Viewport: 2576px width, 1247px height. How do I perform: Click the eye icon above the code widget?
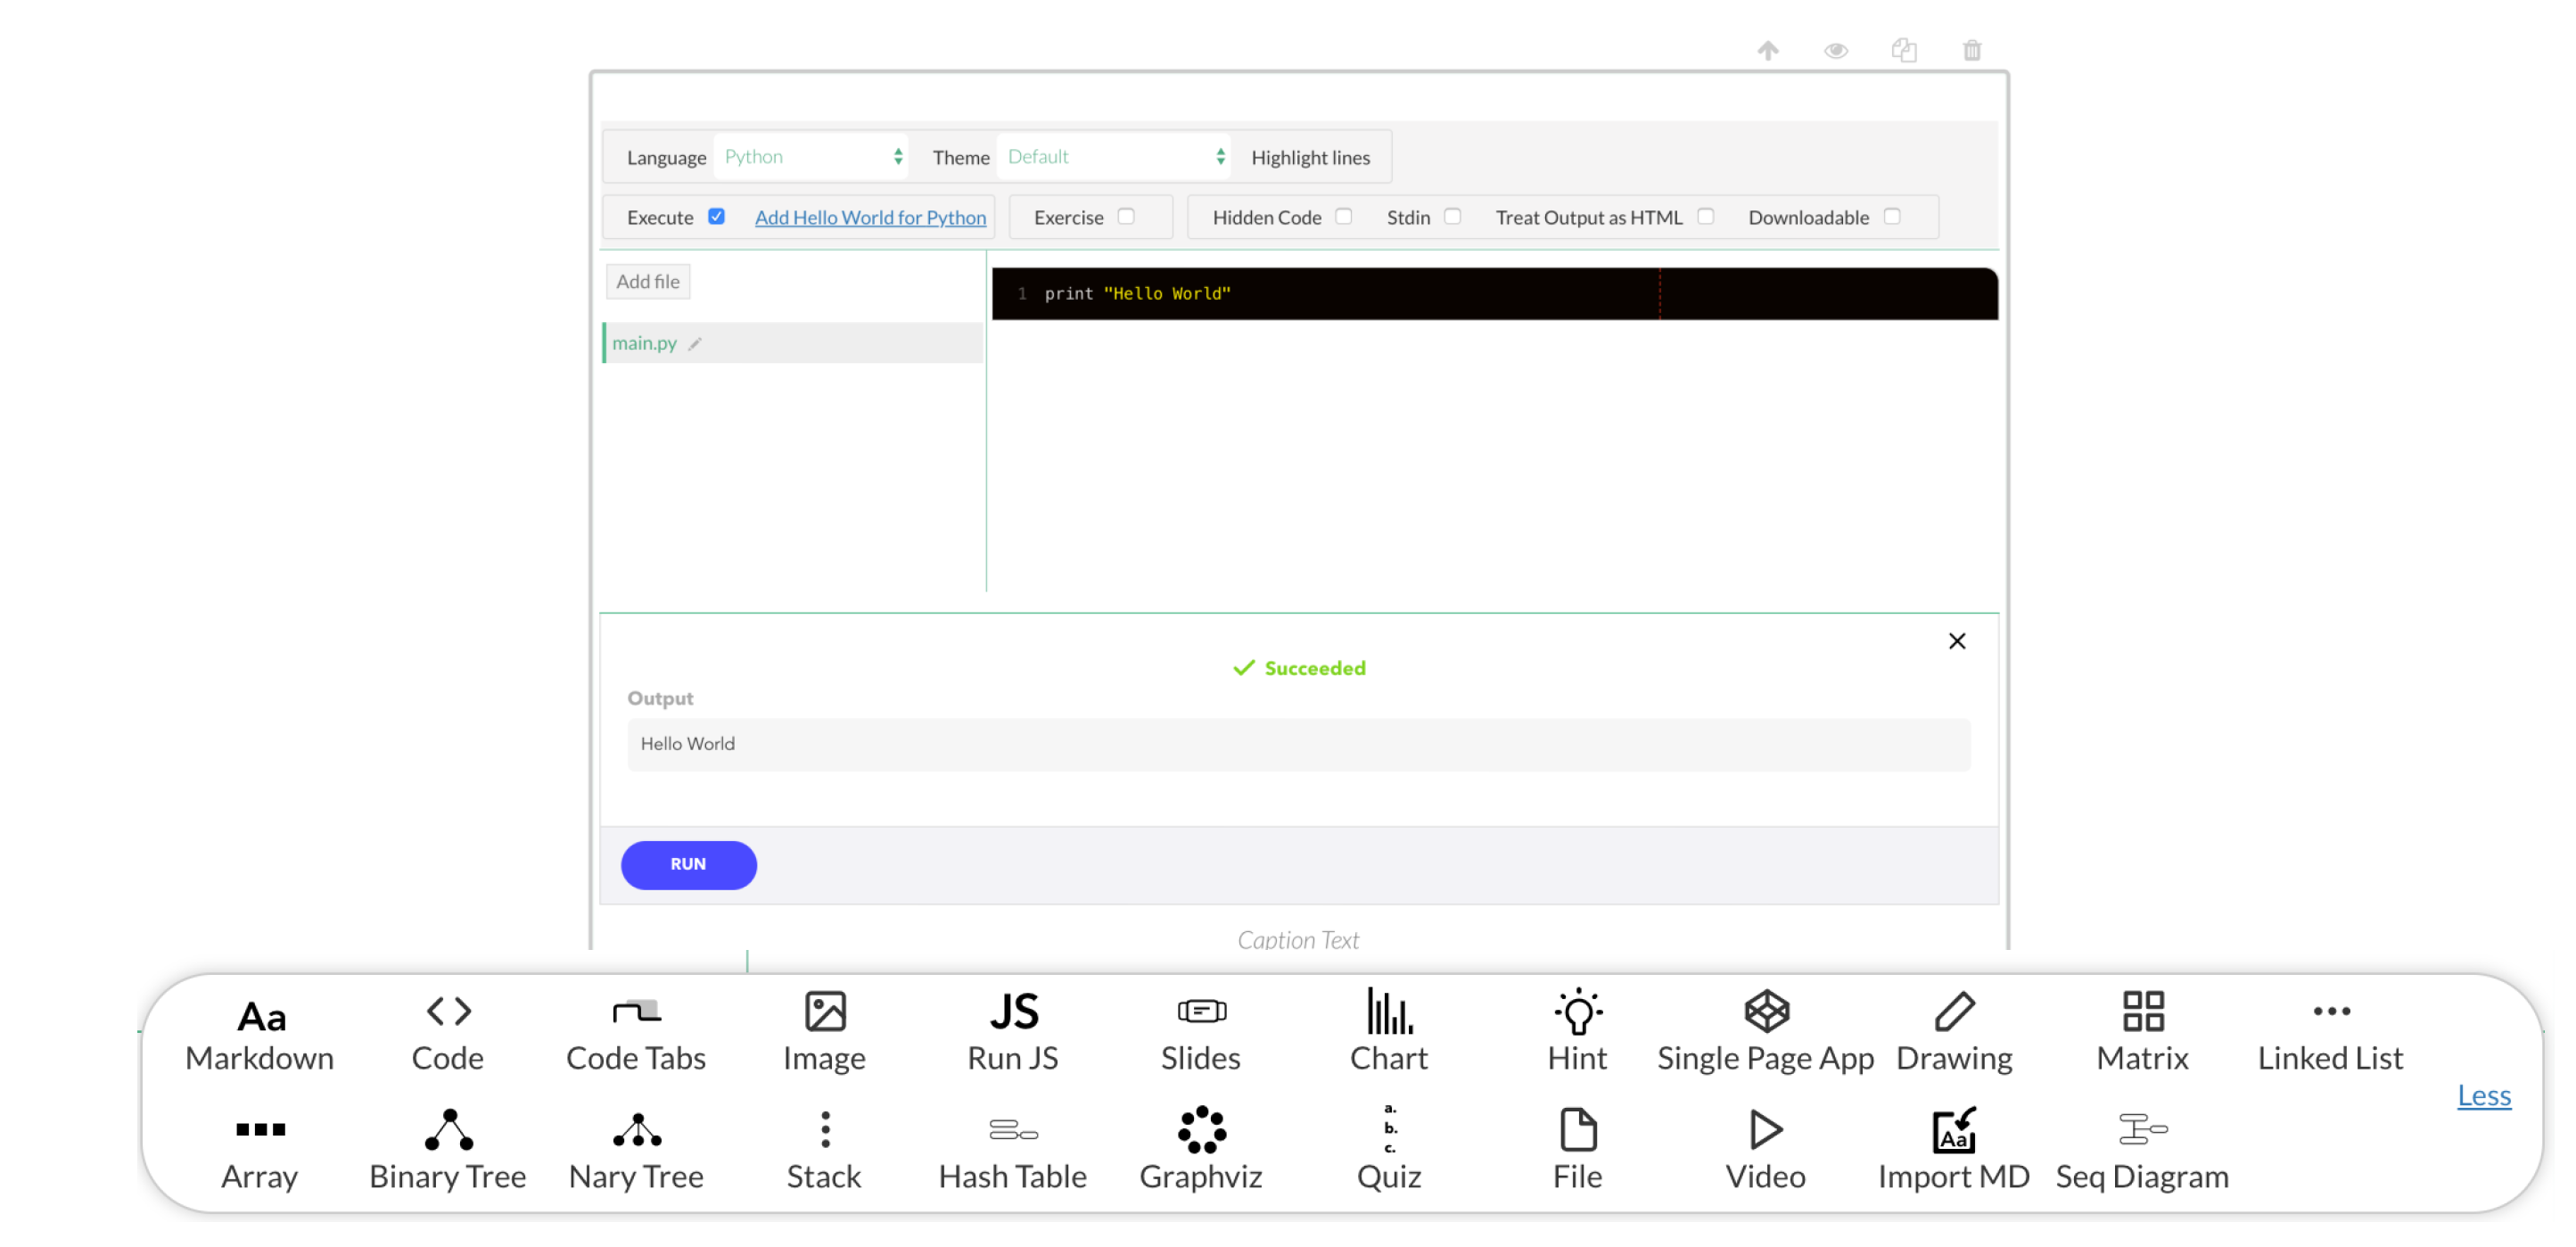click(1835, 50)
